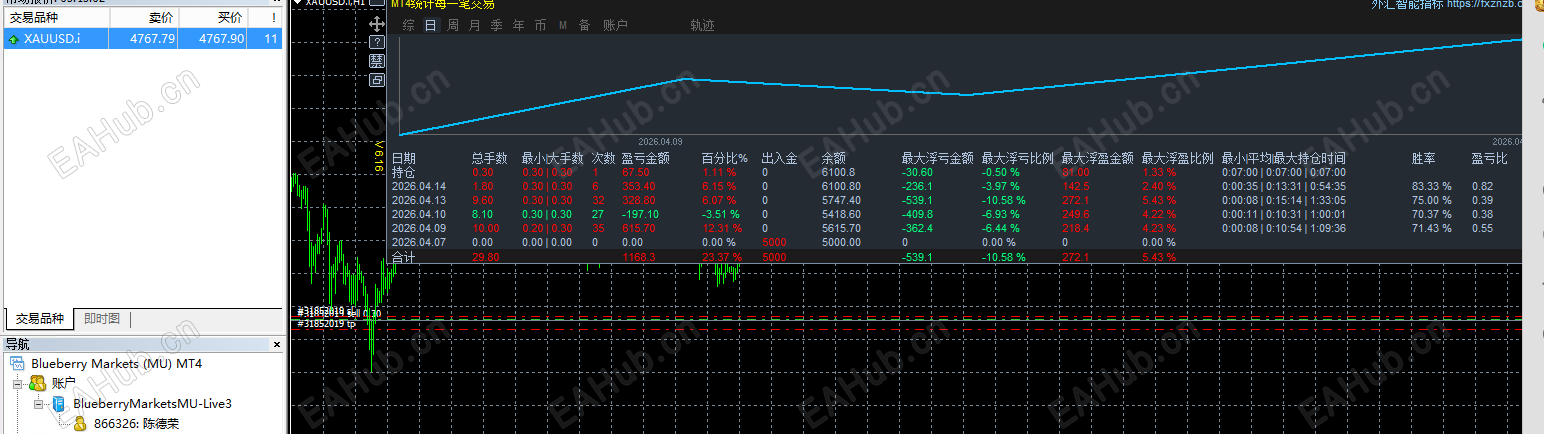Switch to the 即时图 tick chart tab
The image size is (1544, 434).
(101, 319)
